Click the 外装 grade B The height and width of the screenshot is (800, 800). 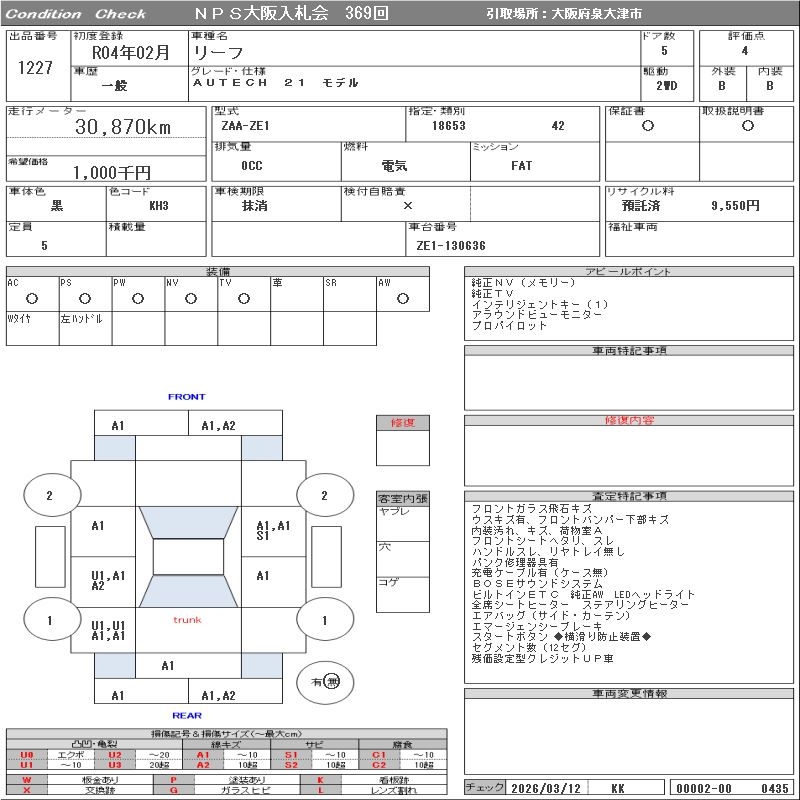pos(721,86)
